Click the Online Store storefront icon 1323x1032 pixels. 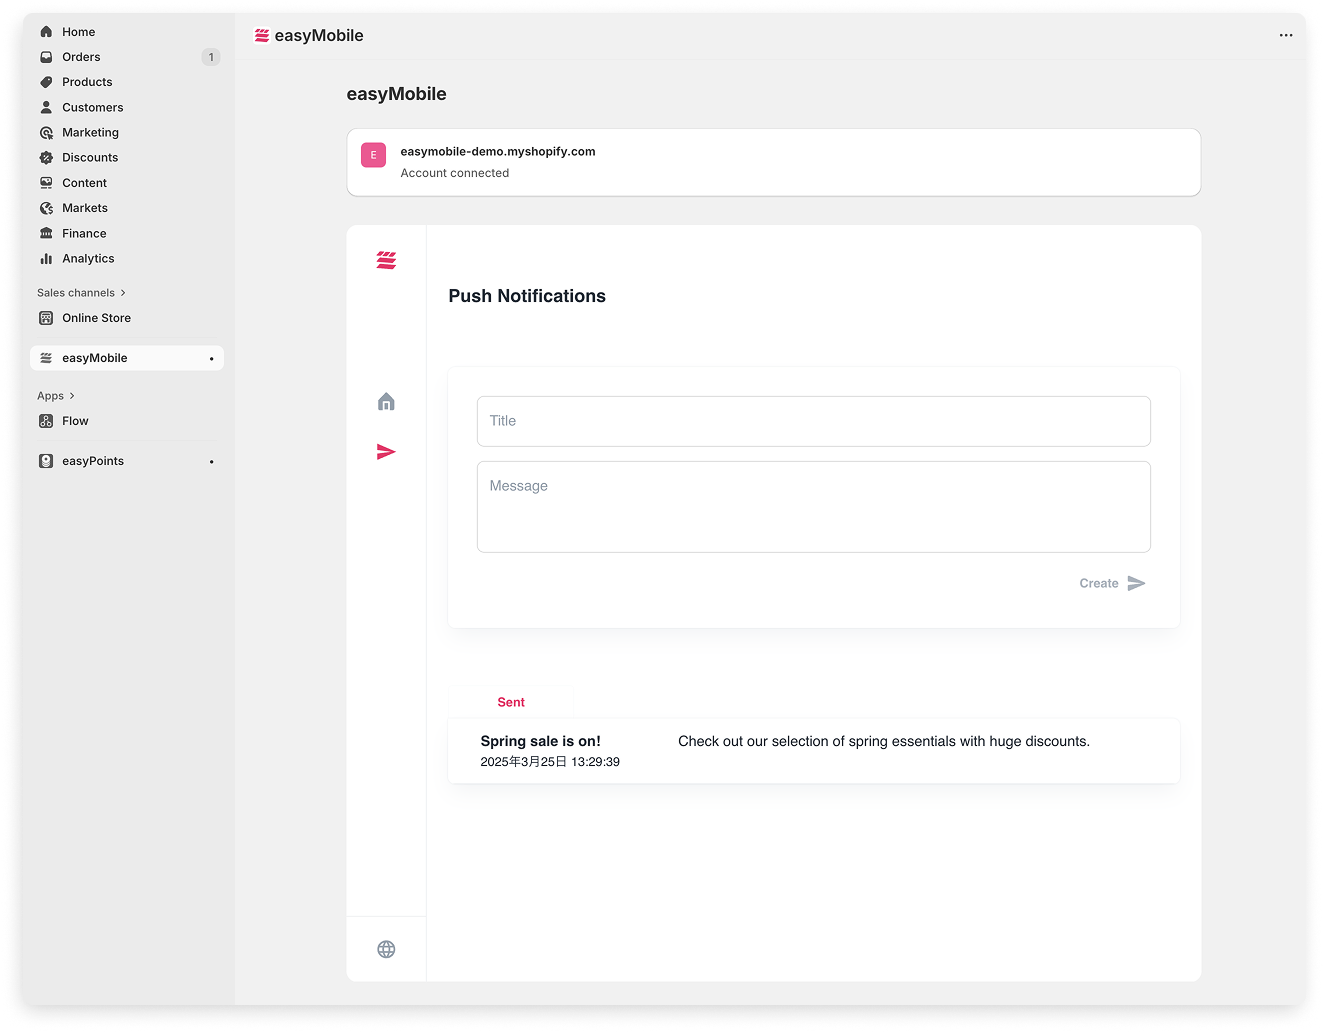(46, 318)
